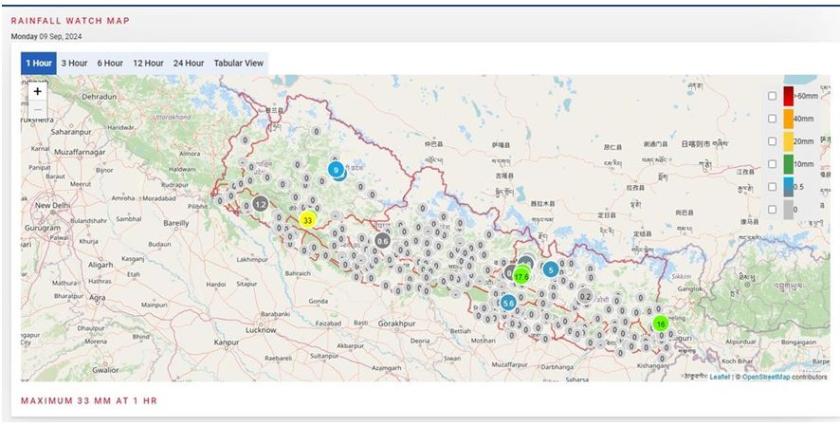
Task: Enable the 40mm rainfall filter checkbox
Action: (x=772, y=119)
